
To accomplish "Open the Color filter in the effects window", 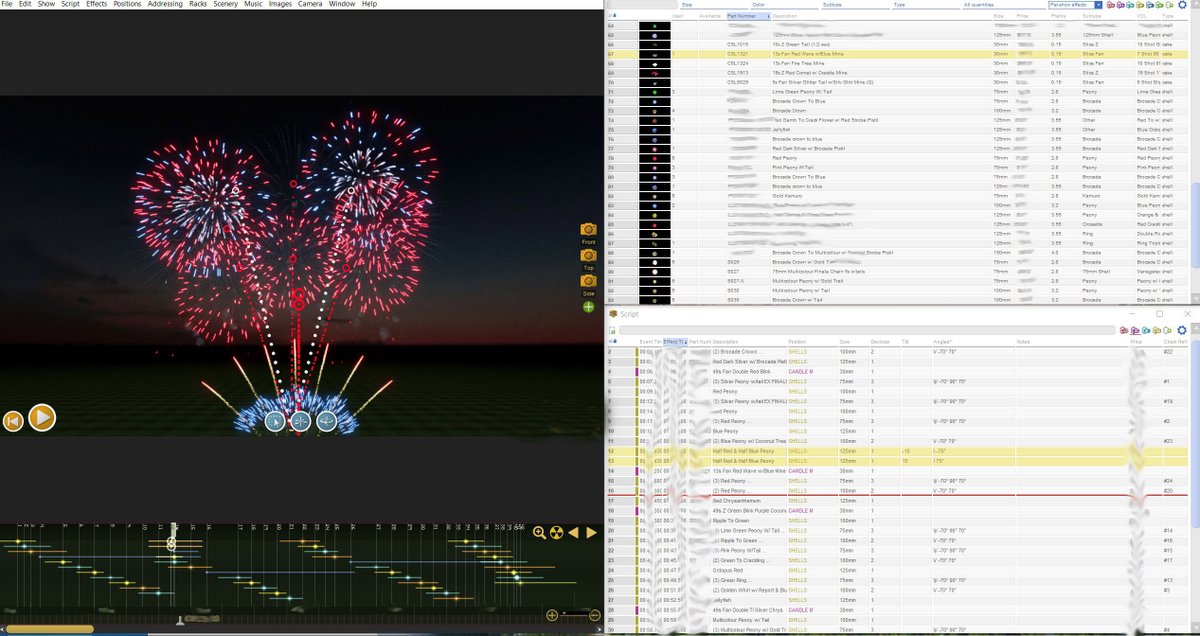I will [x=784, y=5].
